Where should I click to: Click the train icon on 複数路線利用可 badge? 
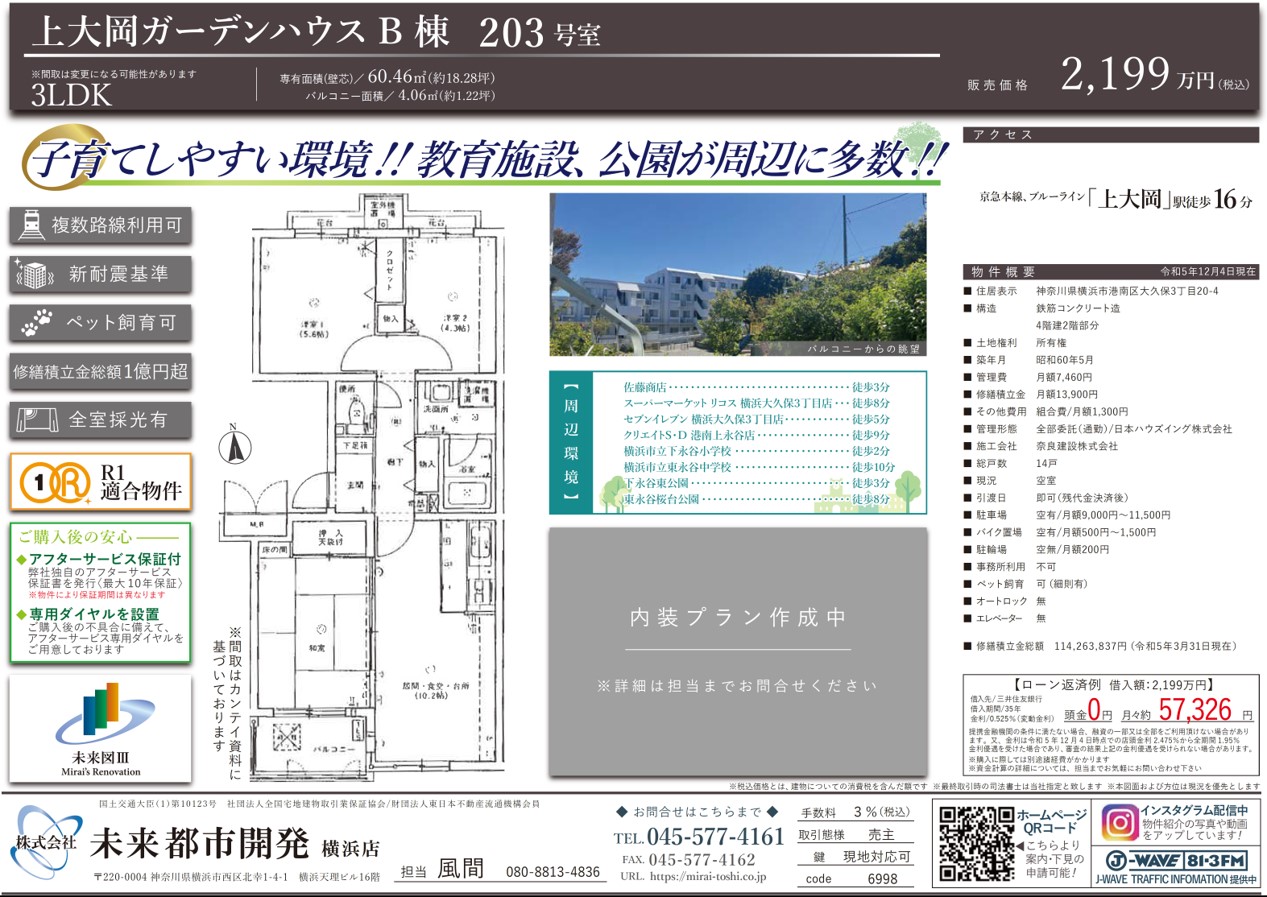(x=31, y=225)
